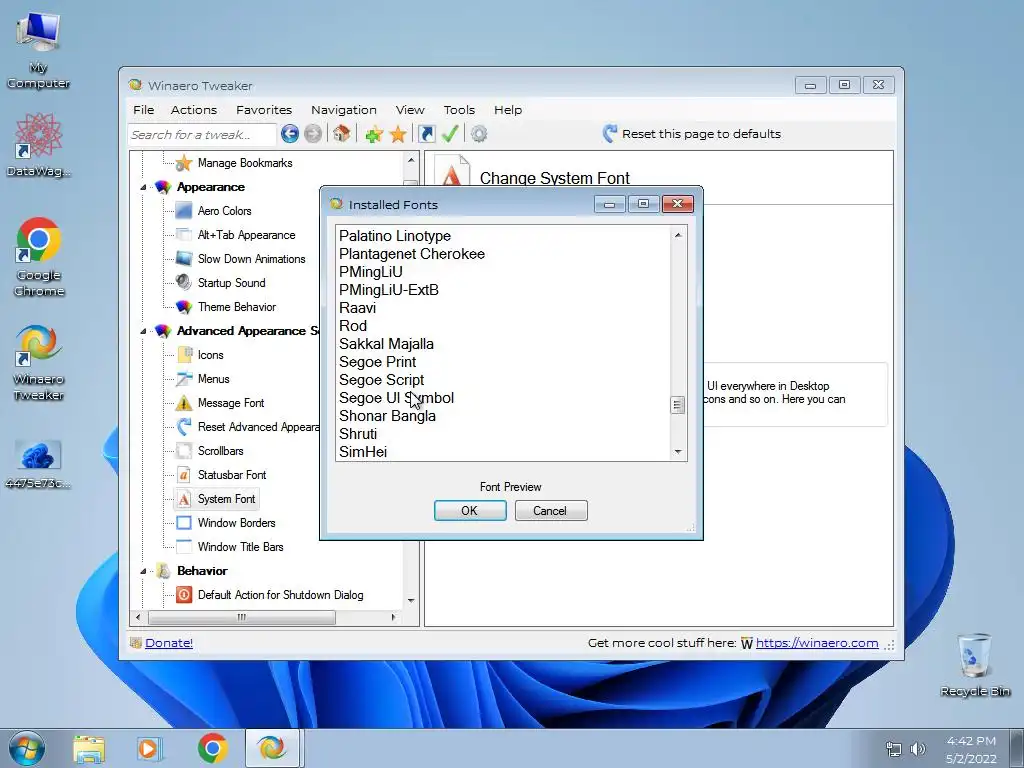This screenshot has width=1024, height=768.
Task: Click into the Search for a tweak field
Action: coord(202,135)
